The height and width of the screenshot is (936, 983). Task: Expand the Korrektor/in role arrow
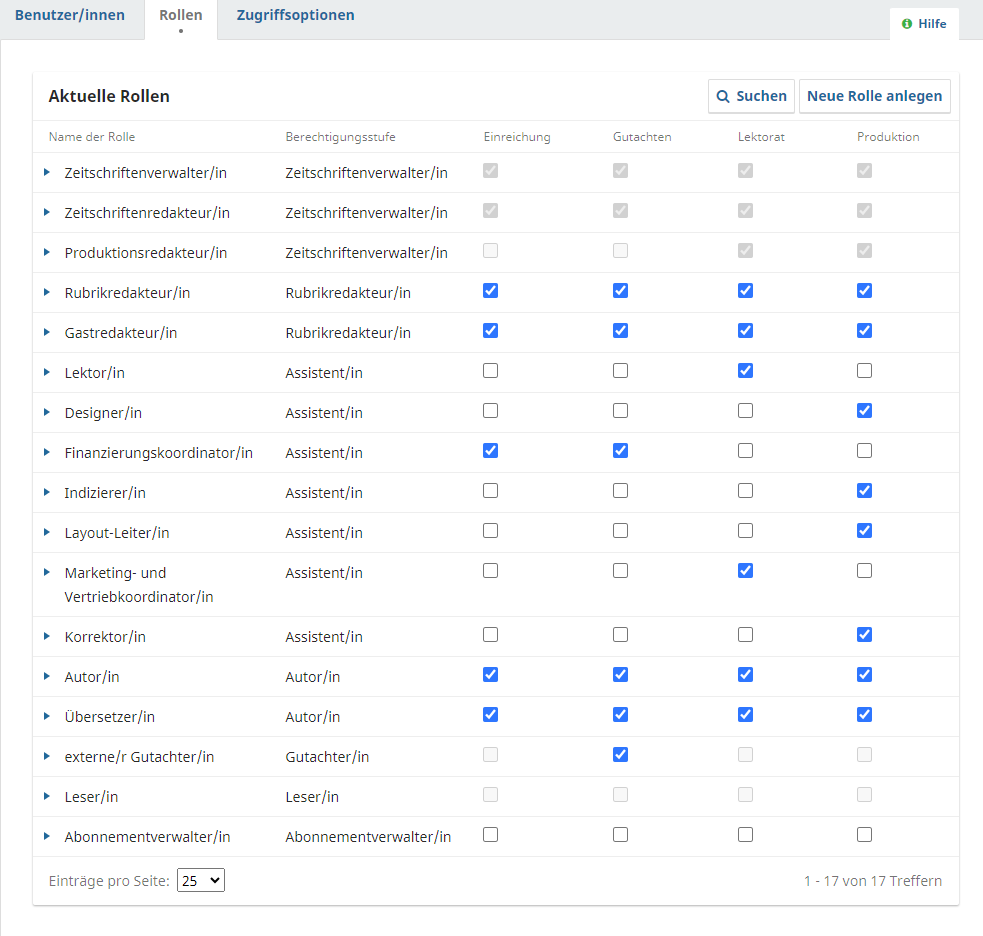[47, 636]
